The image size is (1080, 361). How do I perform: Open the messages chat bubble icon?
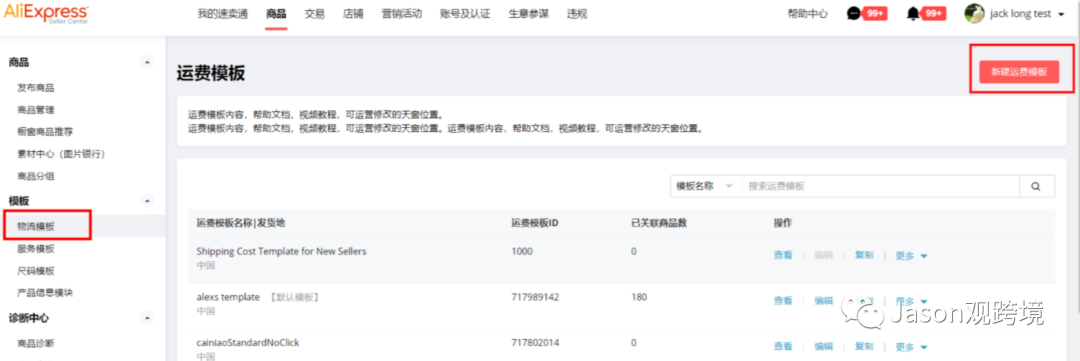pos(853,14)
